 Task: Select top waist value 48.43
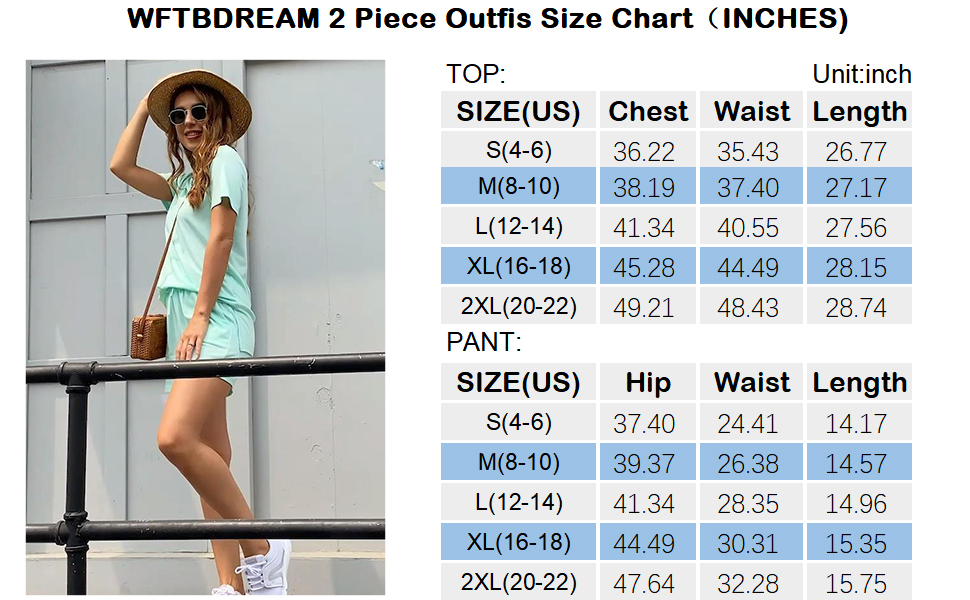[748, 308]
